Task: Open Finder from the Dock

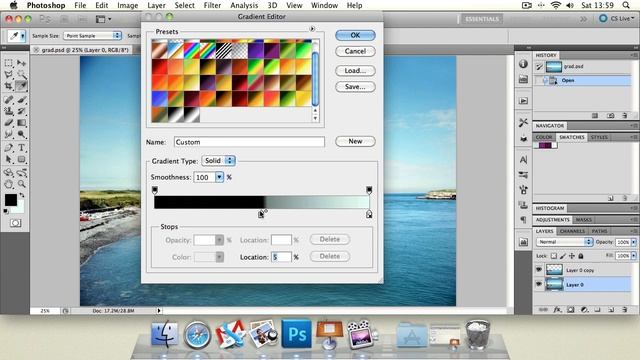Action: (164, 335)
